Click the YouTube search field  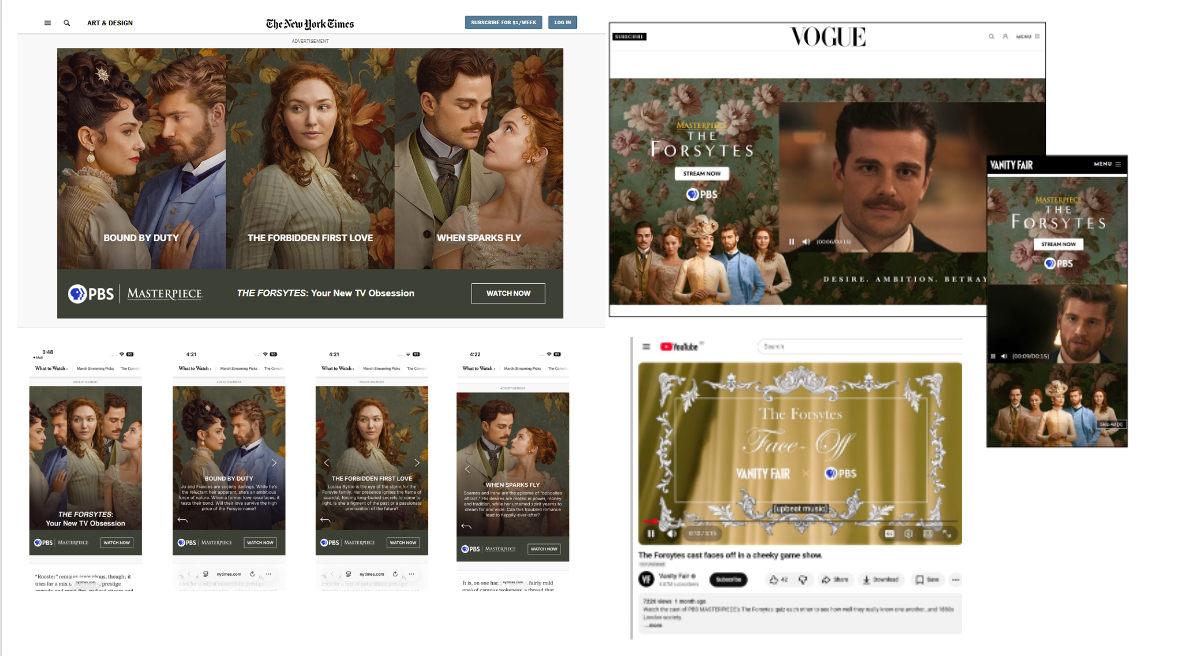coord(859,346)
